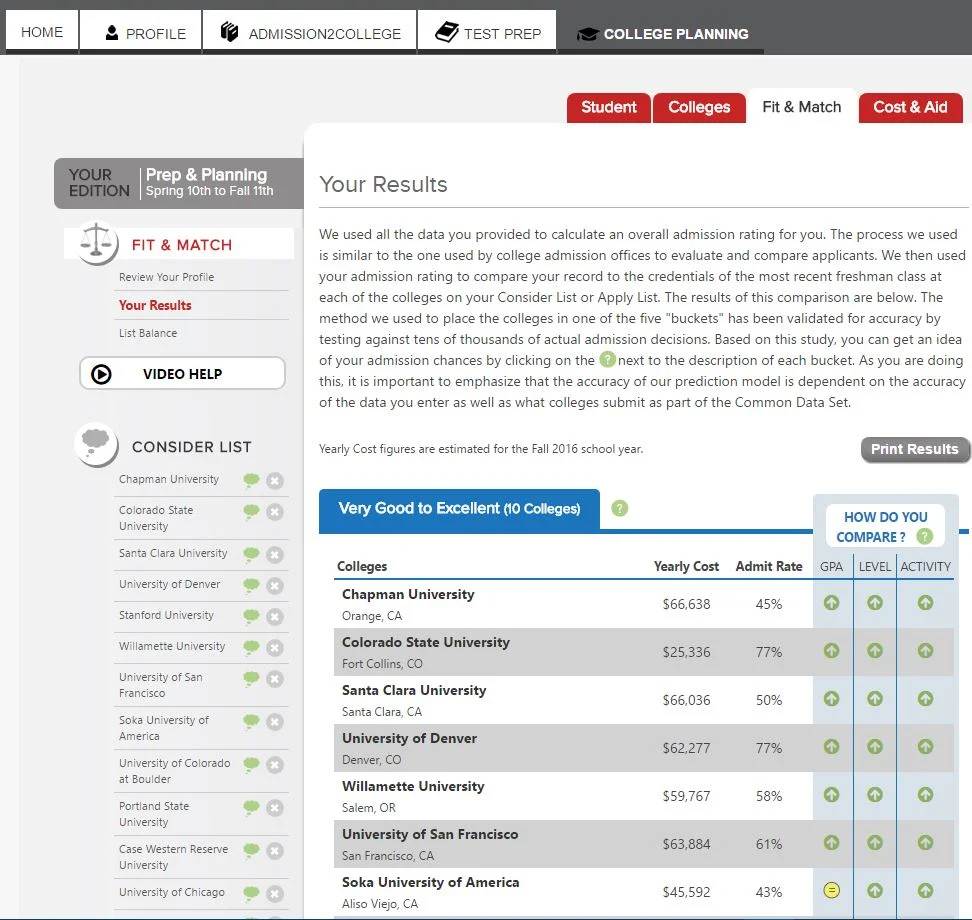Click University of San Francisco ACTIVITY arrow icon
Screen dimensions: 972x920
pyautogui.click(x=925, y=843)
